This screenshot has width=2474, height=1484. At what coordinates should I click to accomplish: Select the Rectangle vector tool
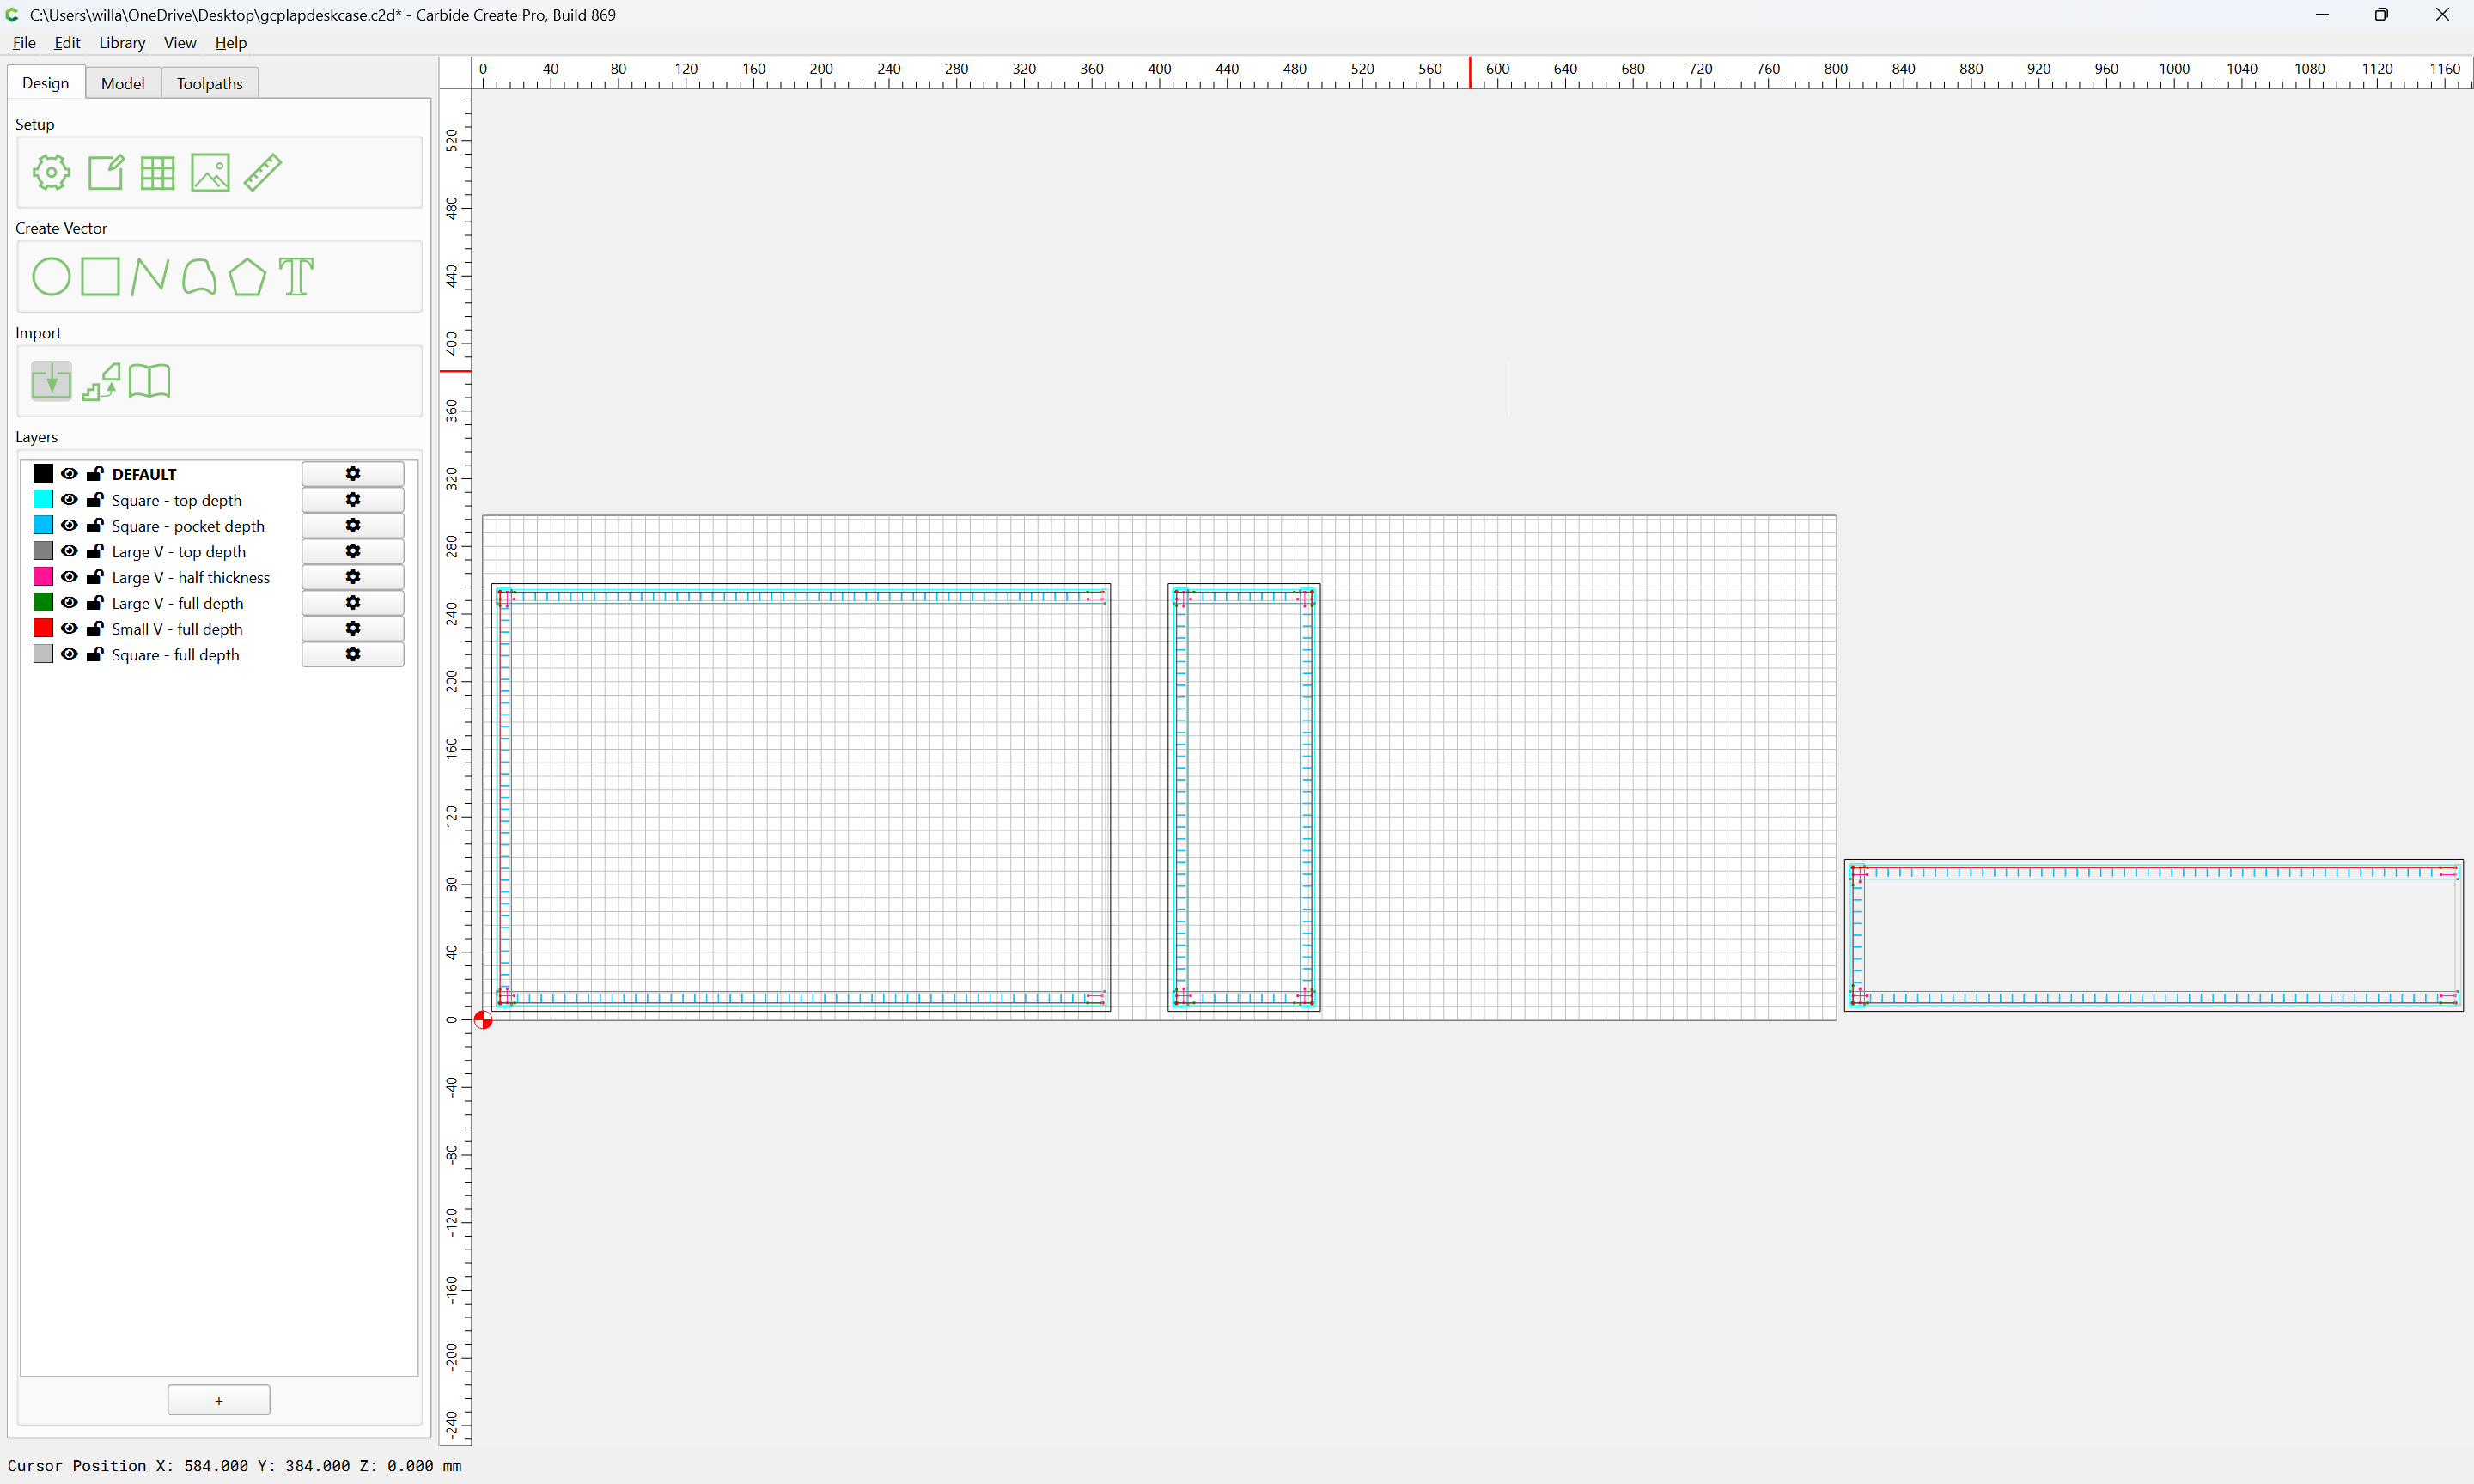[x=100, y=276]
